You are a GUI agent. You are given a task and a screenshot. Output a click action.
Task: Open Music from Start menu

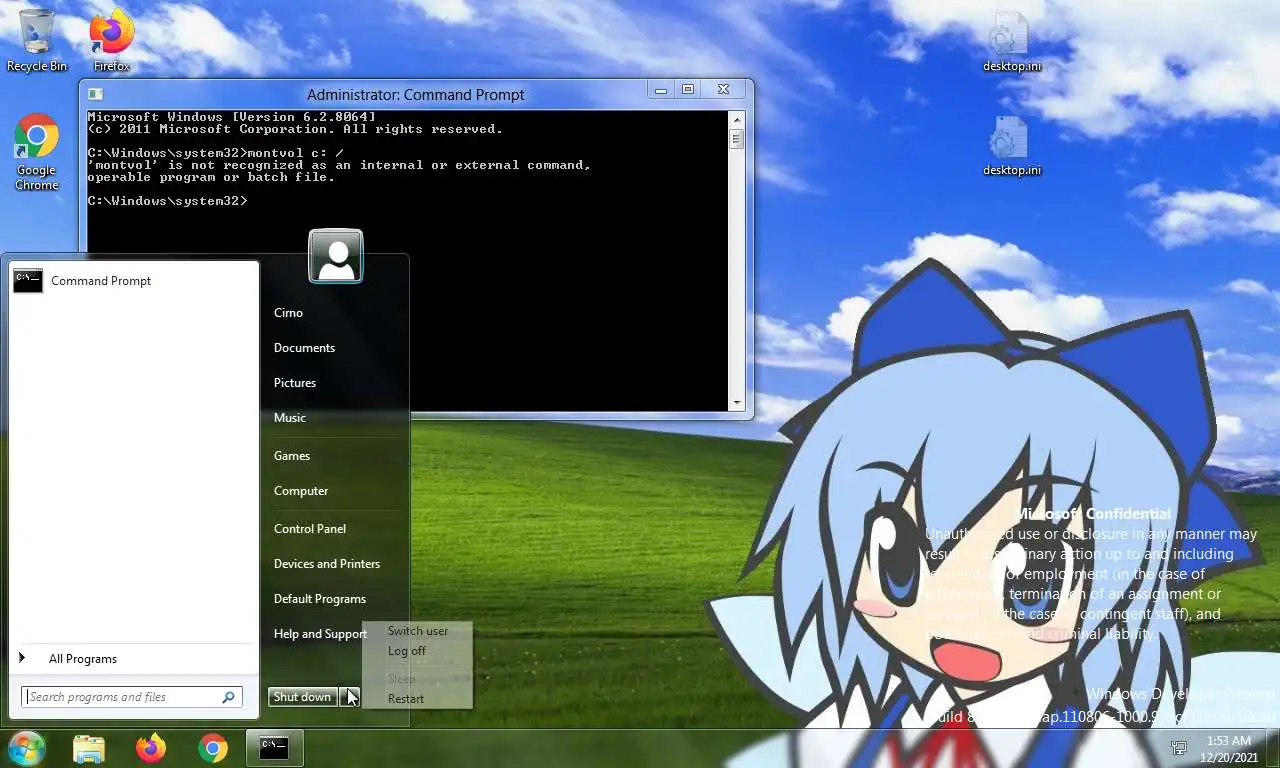(x=290, y=418)
